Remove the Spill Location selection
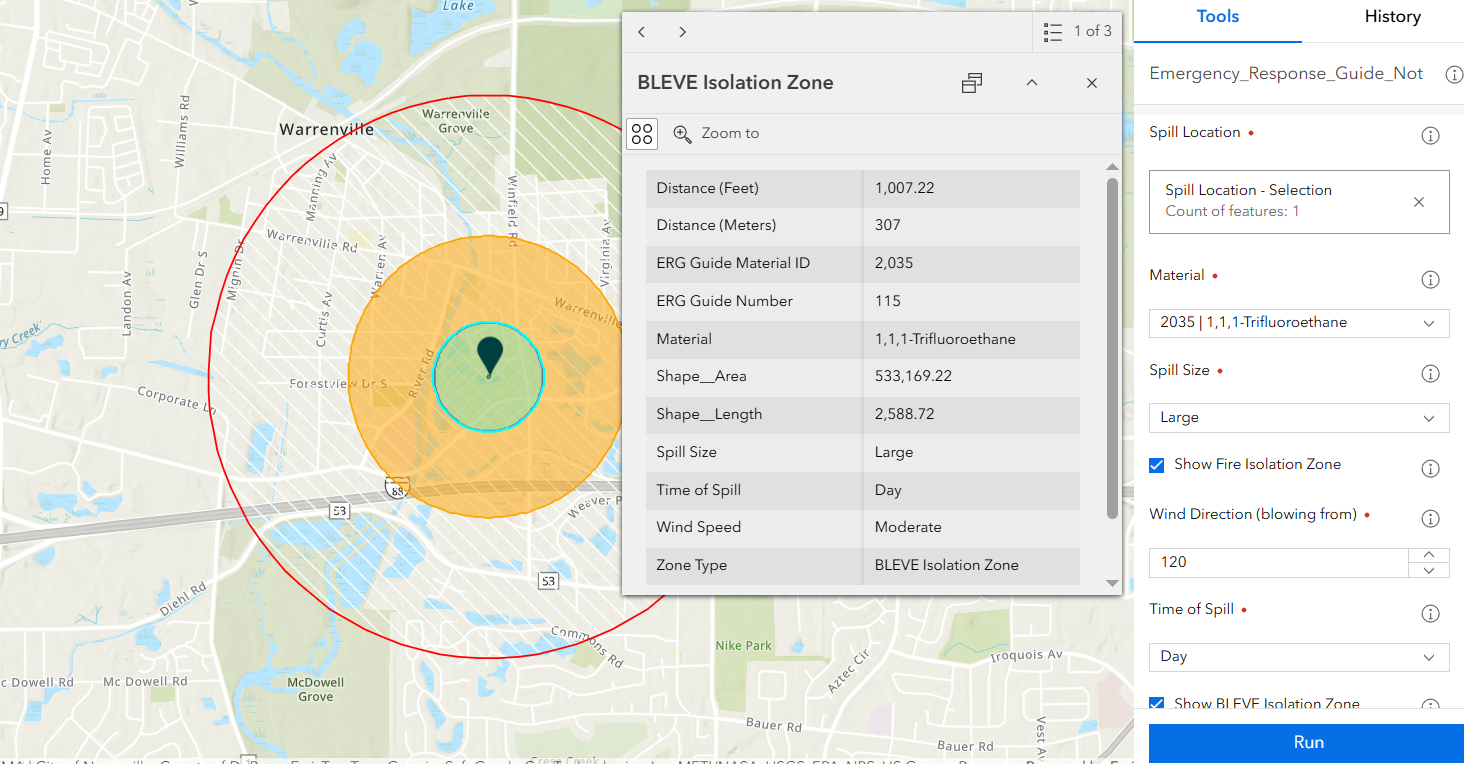 point(1419,202)
